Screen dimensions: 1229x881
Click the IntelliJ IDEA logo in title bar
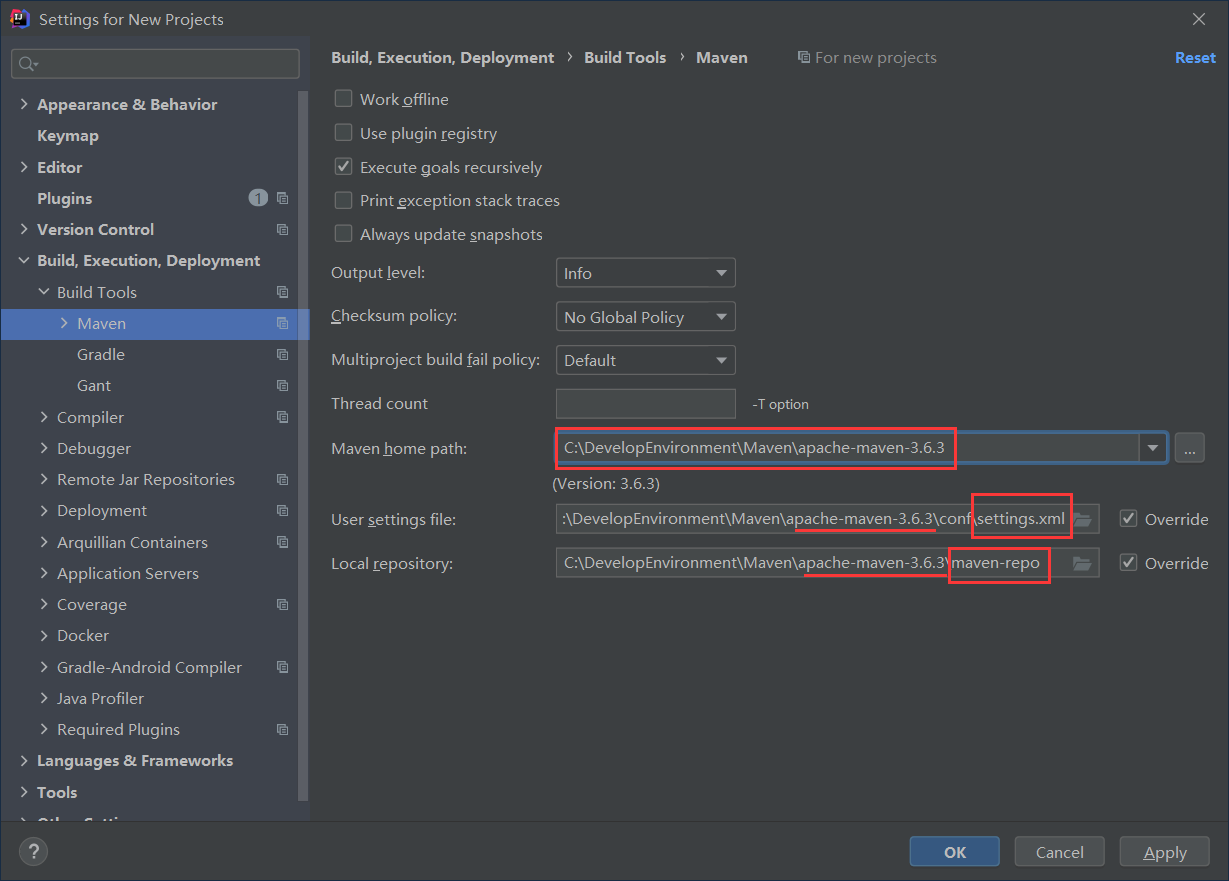coord(19,19)
